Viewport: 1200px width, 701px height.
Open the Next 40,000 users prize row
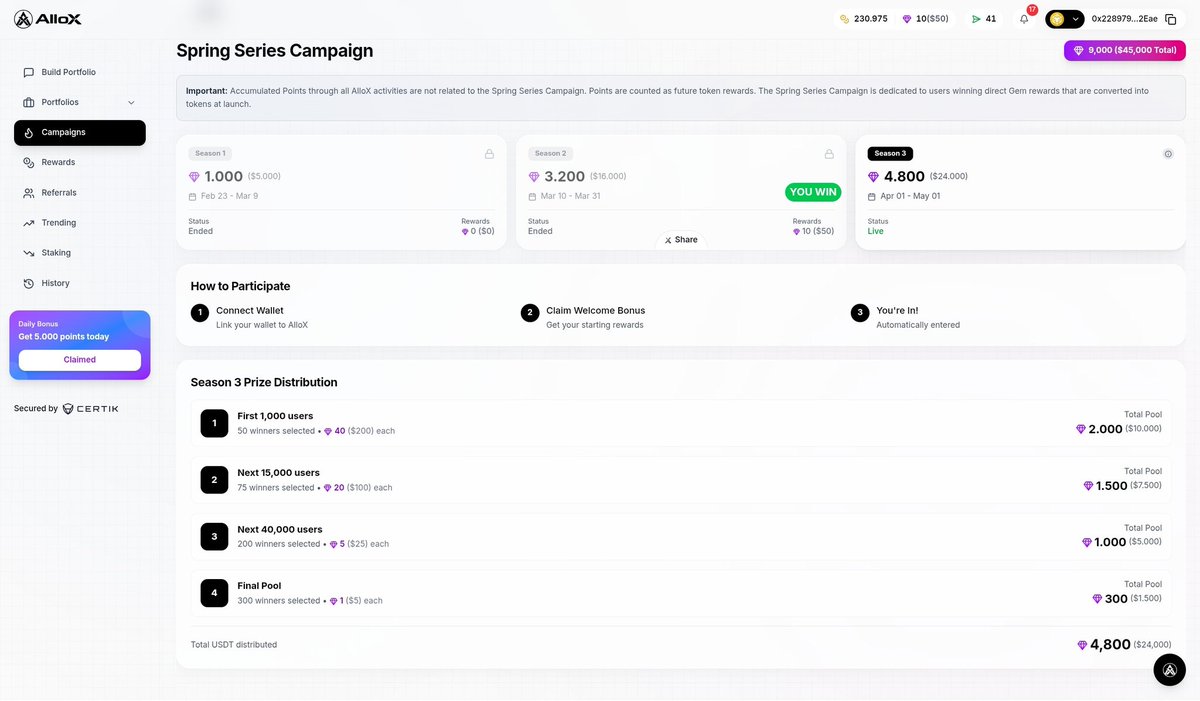pos(681,536)
